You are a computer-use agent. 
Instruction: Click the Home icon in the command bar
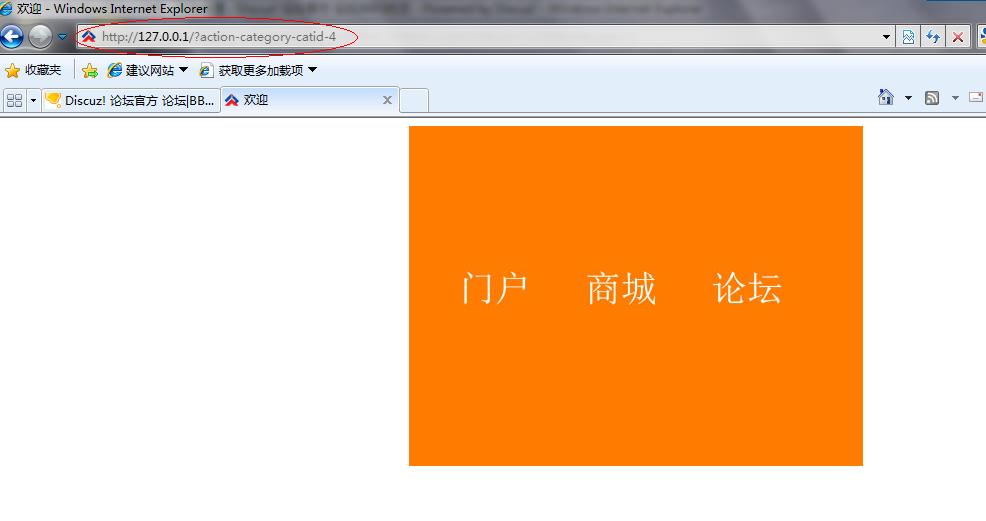click(886, 97)
